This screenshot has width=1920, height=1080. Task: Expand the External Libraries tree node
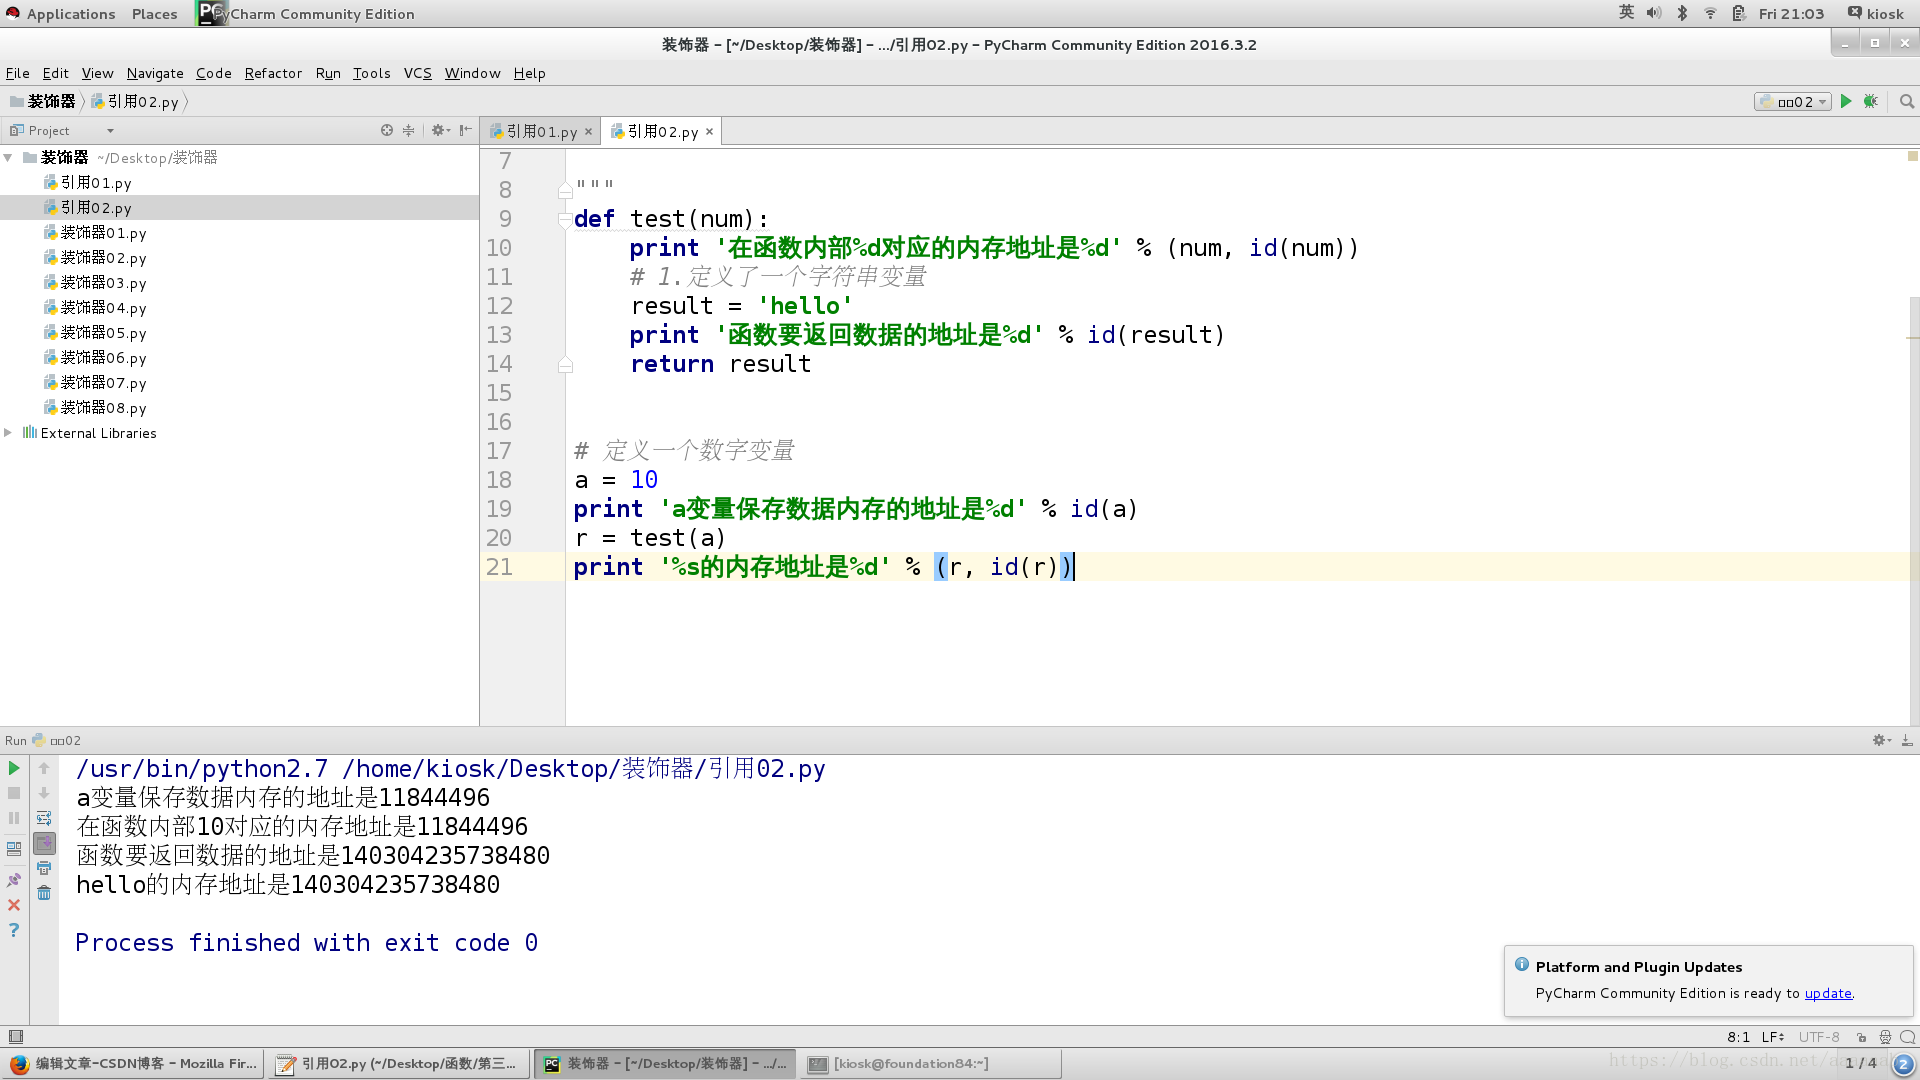(8, 433)
